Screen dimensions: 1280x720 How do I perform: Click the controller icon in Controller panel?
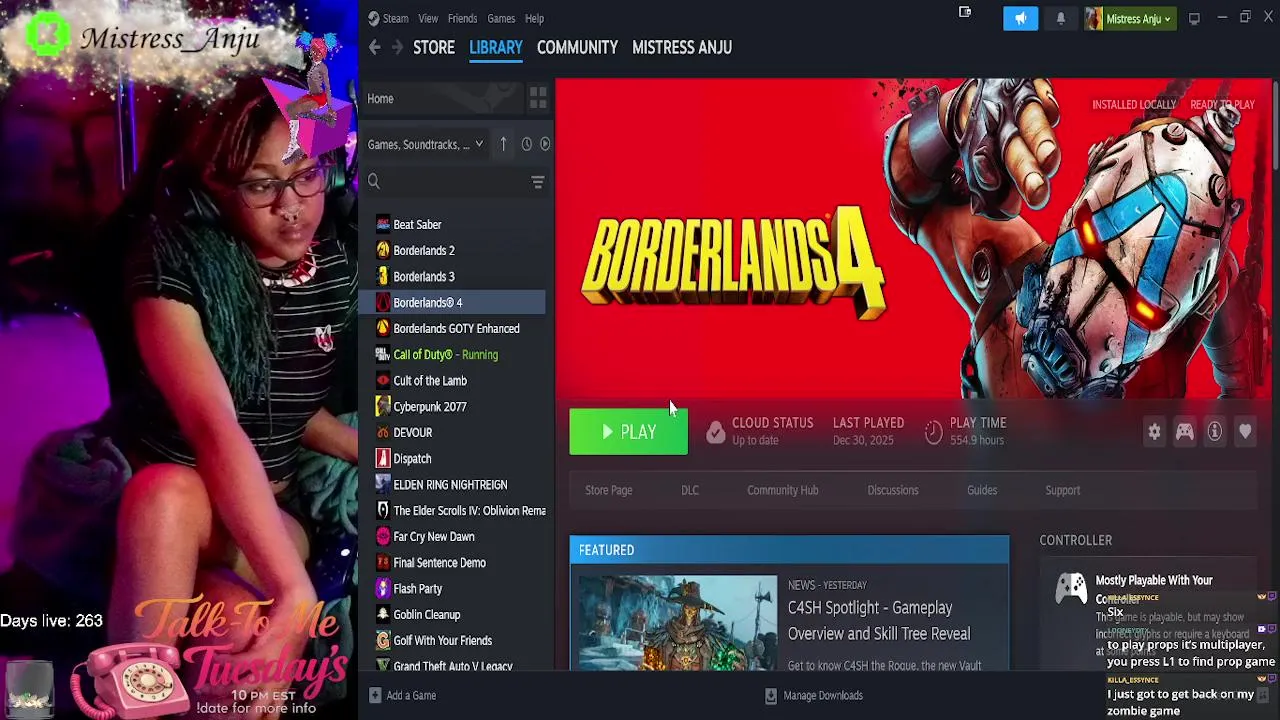coord(1070,587)
